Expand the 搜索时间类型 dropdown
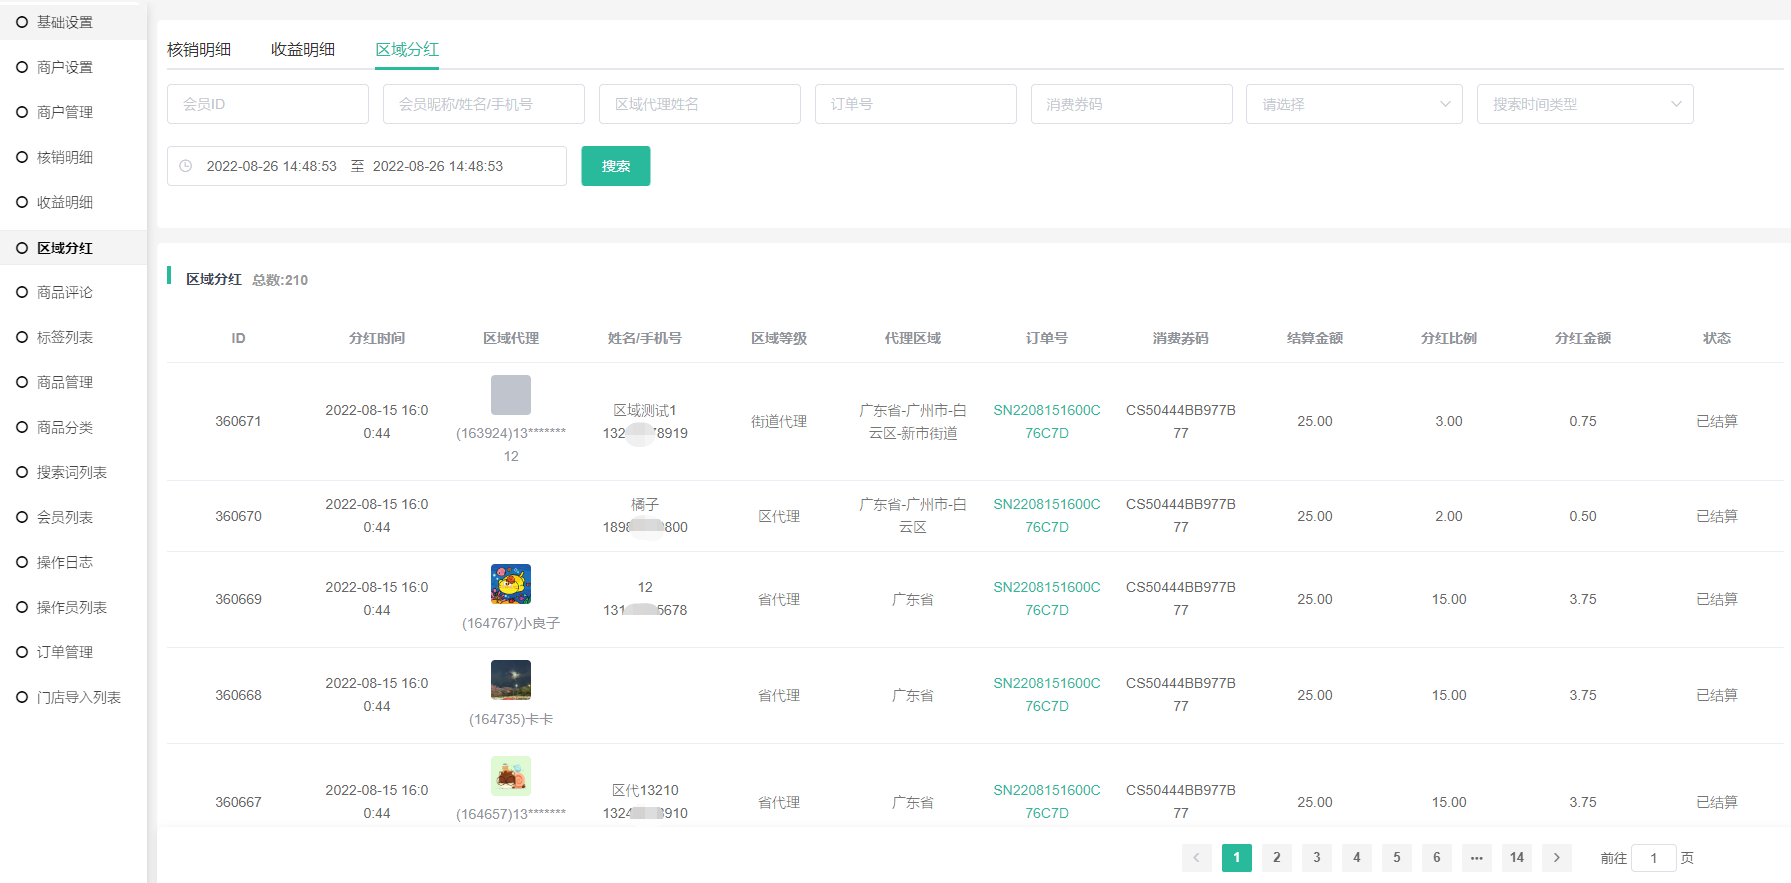This screenshot has height=883, width=1791. [x=1584, y=104]
